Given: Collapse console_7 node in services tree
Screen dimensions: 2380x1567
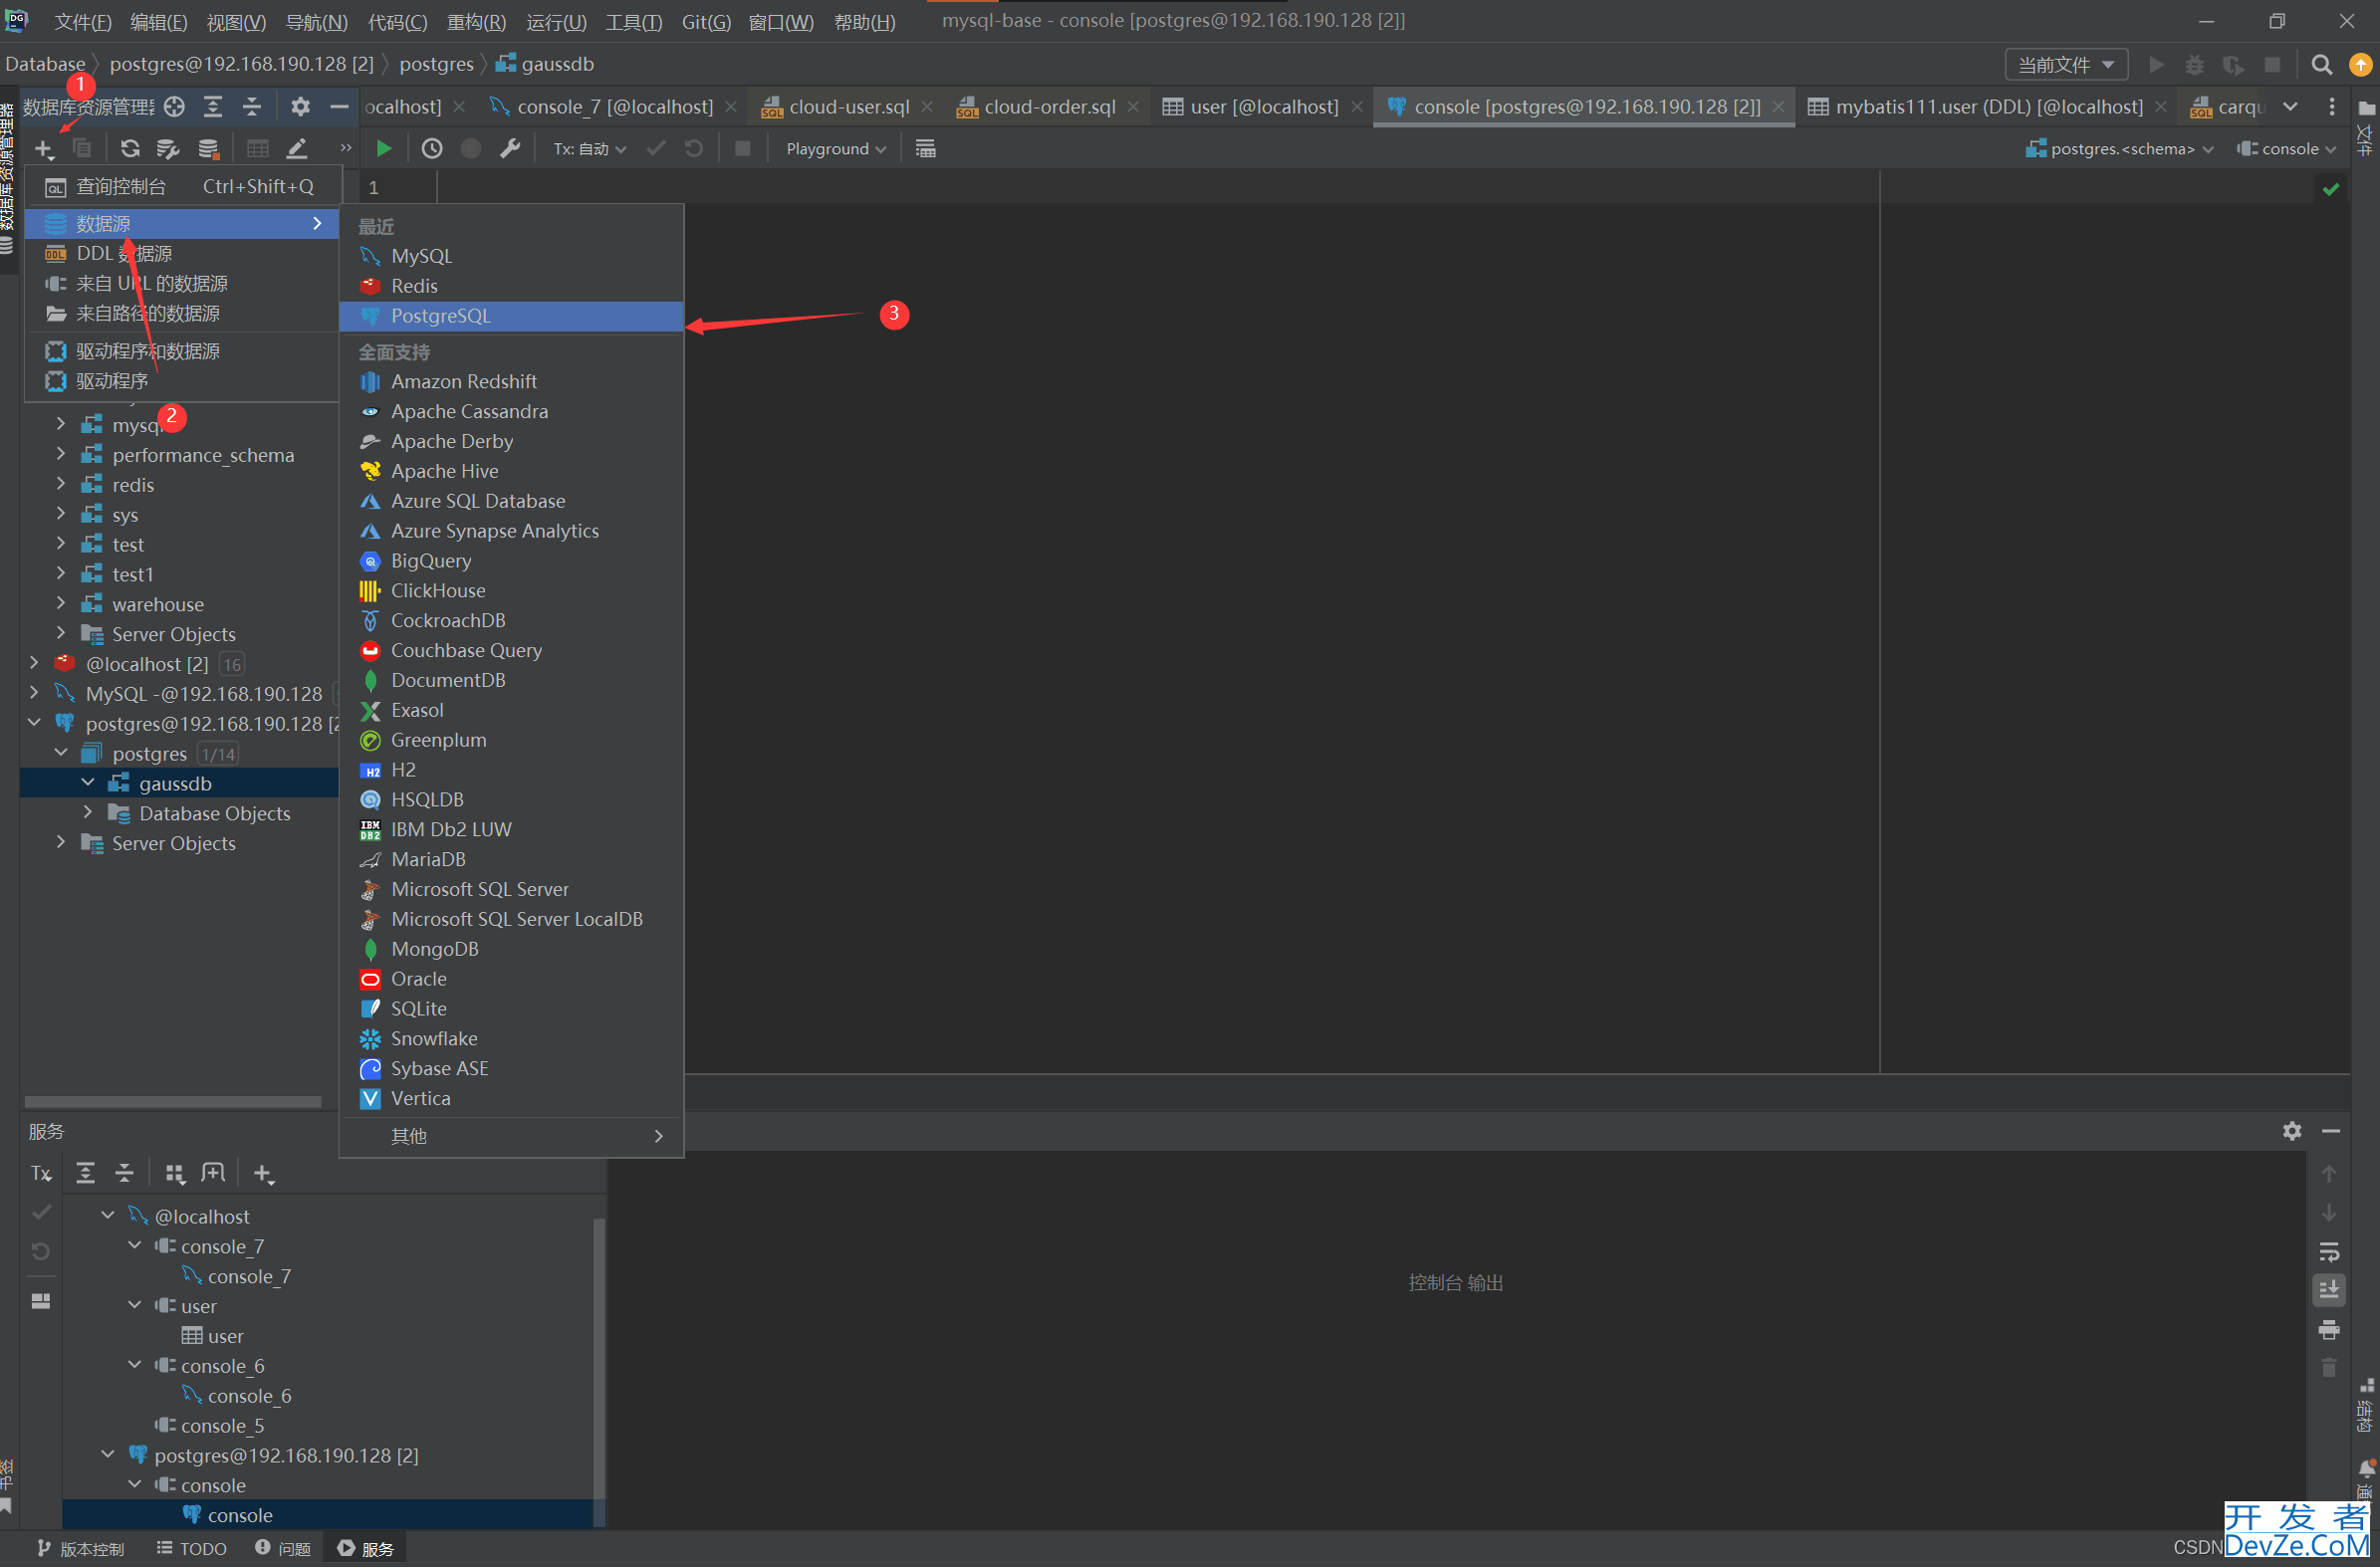Looking at the screenshot, I should 135,1245.
